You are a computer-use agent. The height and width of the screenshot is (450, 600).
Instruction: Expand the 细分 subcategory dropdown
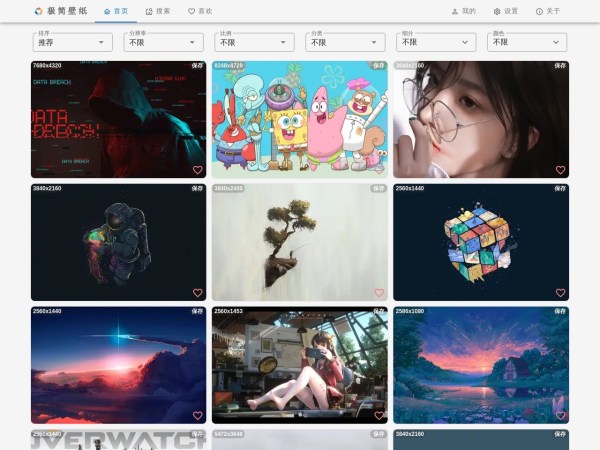click(x=436, y=42)
